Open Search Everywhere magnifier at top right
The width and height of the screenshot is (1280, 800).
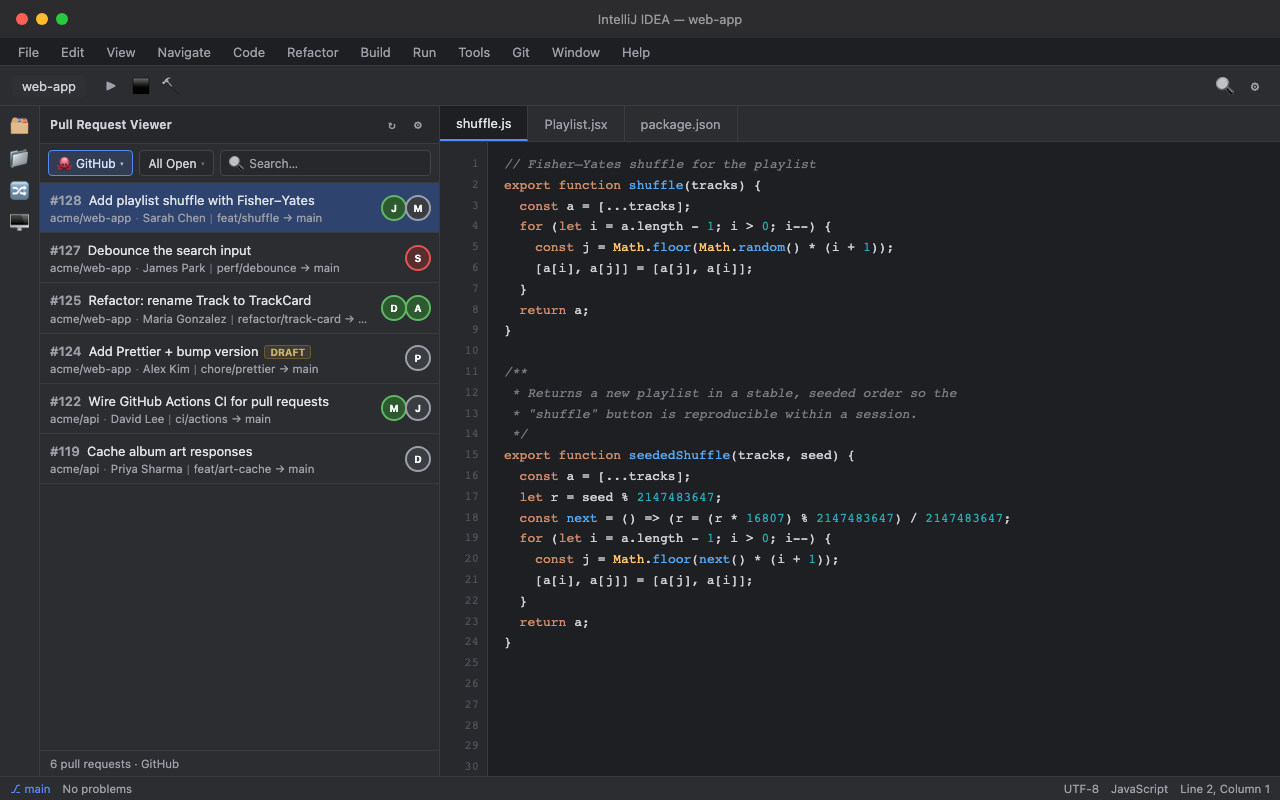pos(1224,86)
